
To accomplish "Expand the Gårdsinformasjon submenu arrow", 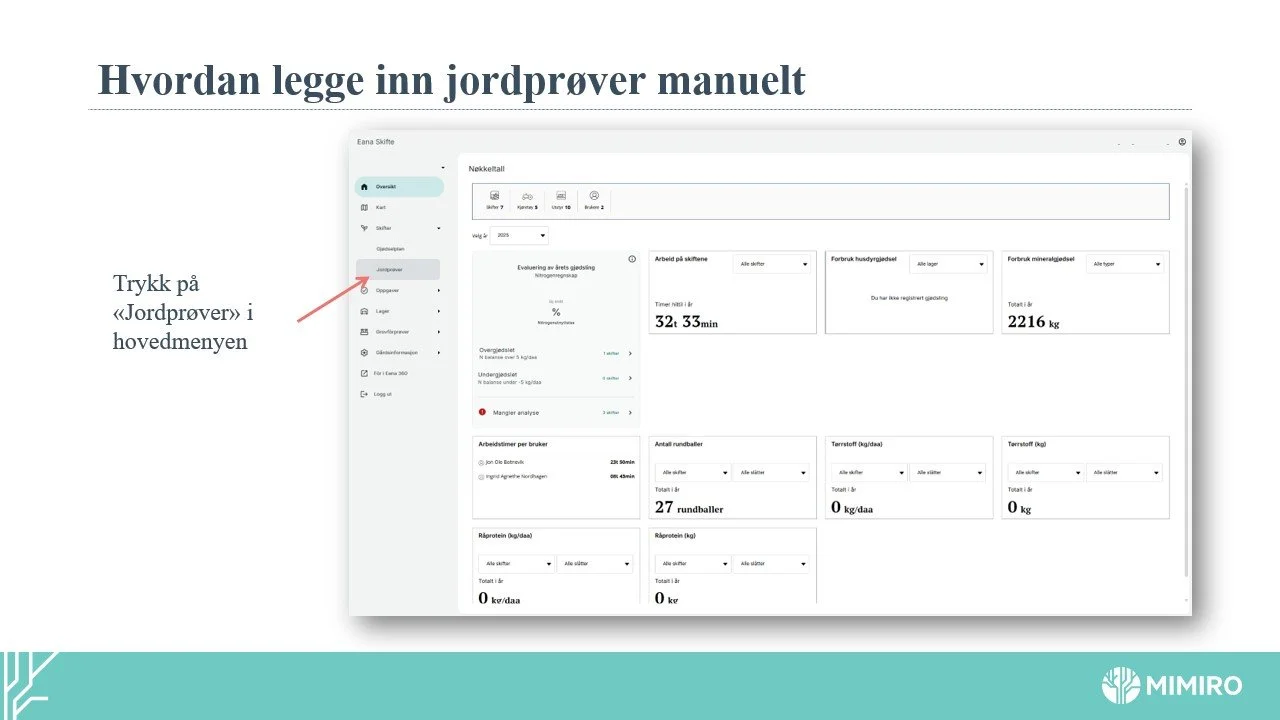I will [x=438, y=352].
